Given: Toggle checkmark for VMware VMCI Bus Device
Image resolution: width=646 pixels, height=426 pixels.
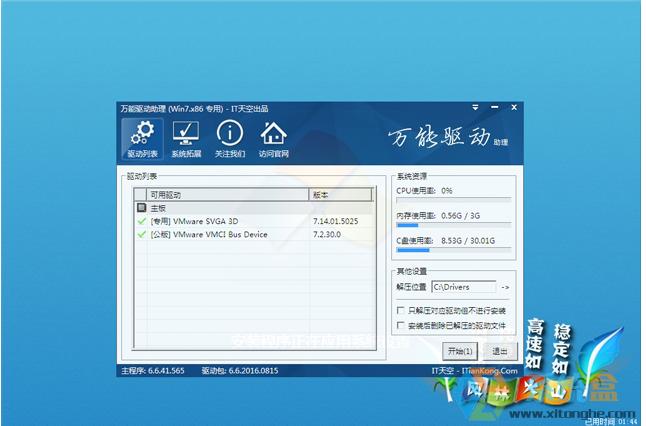Looking at the screenshot, I should click(141, 235).
